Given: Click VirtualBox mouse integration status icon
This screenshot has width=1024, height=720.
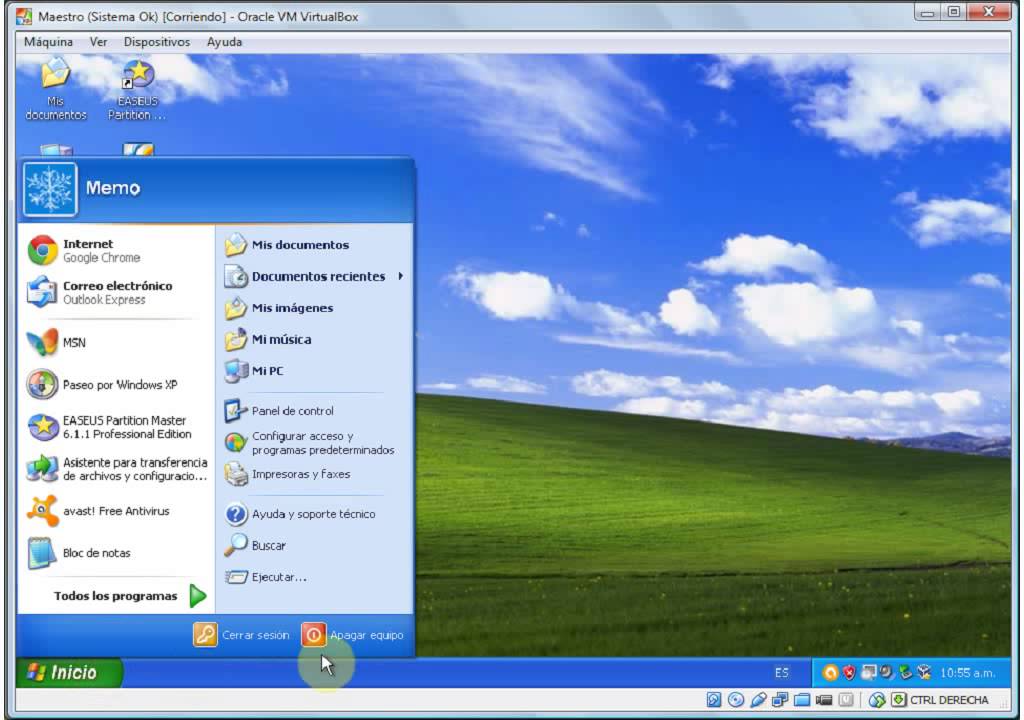Looking at the screenshot, I should (x=876, y=700).
